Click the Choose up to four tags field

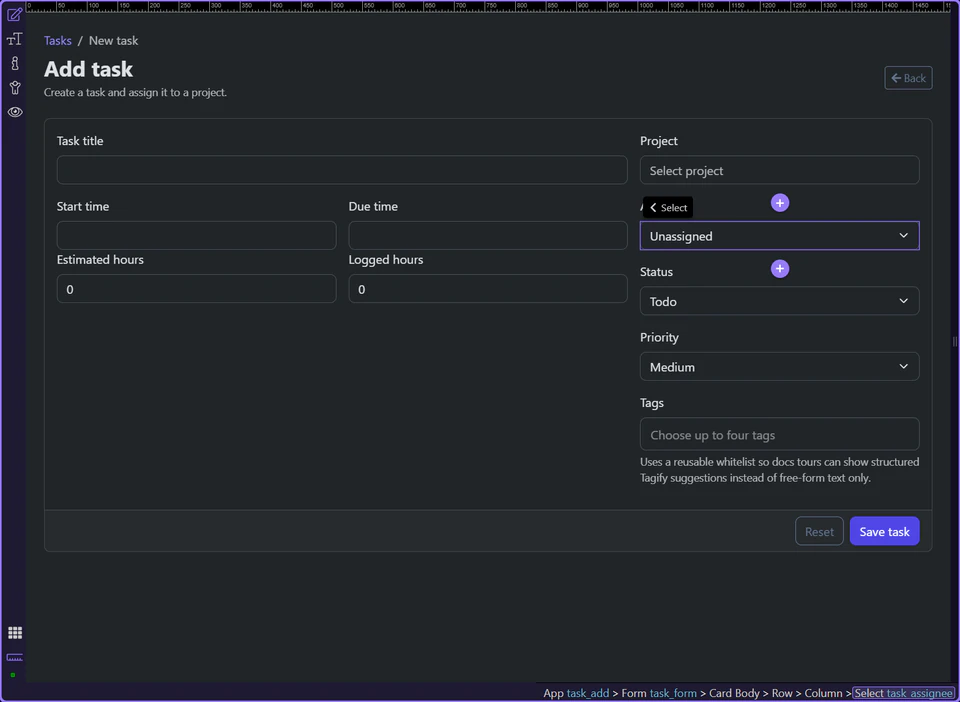(779, 433)
